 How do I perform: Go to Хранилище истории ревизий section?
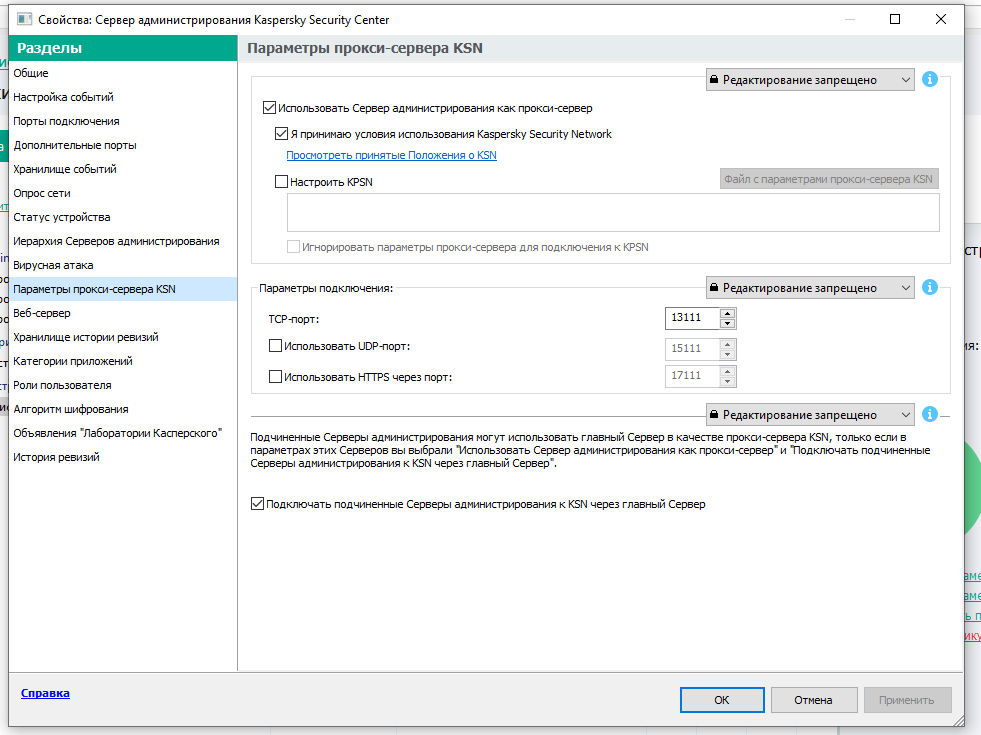[x=123, y=337]
